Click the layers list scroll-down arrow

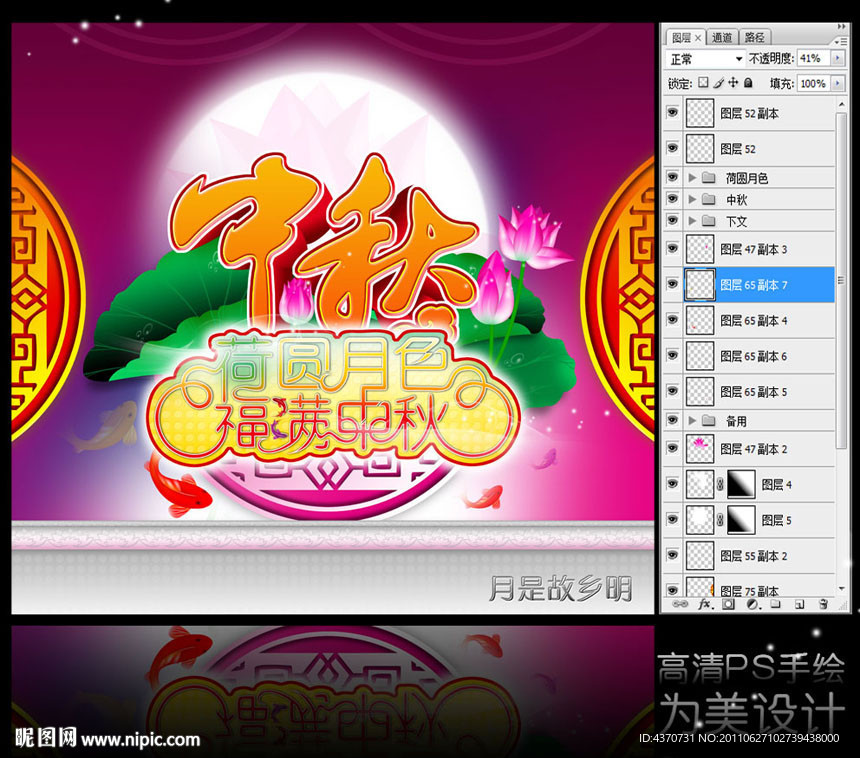tap(841, 589)
